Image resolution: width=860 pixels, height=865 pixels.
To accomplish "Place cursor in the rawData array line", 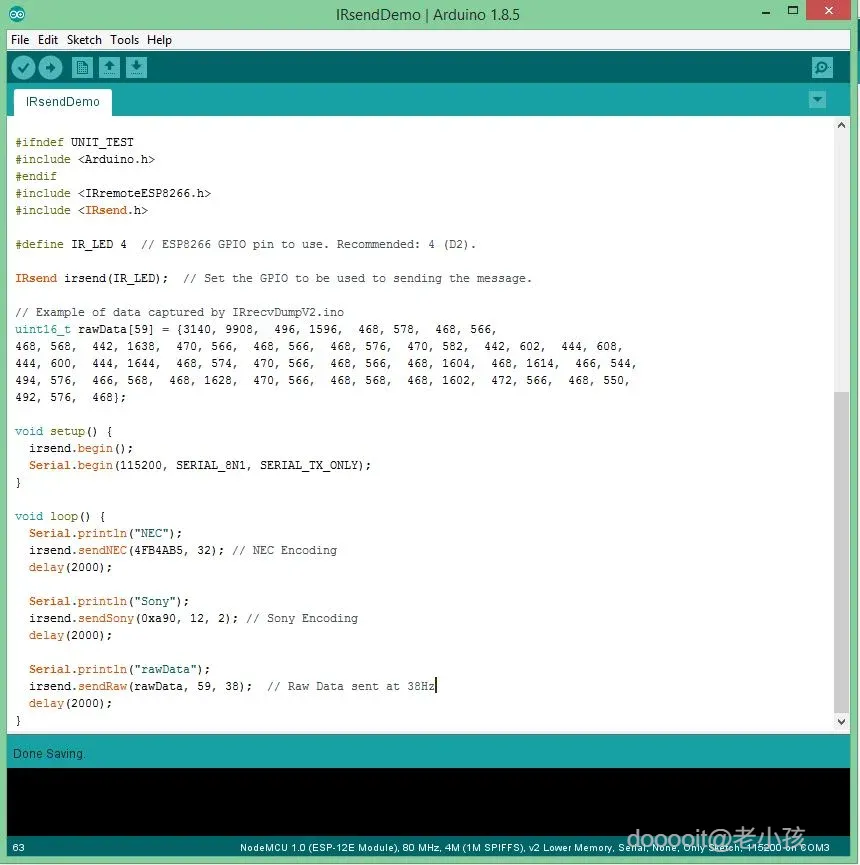I will [x=256, y=329].
